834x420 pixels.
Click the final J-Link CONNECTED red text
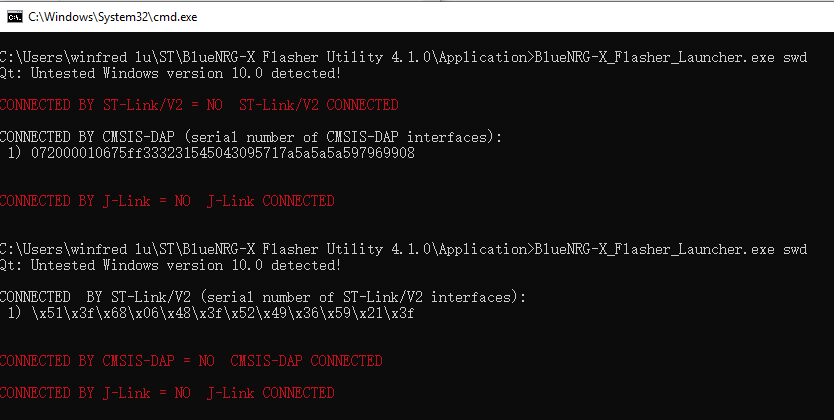pos(271,393)
